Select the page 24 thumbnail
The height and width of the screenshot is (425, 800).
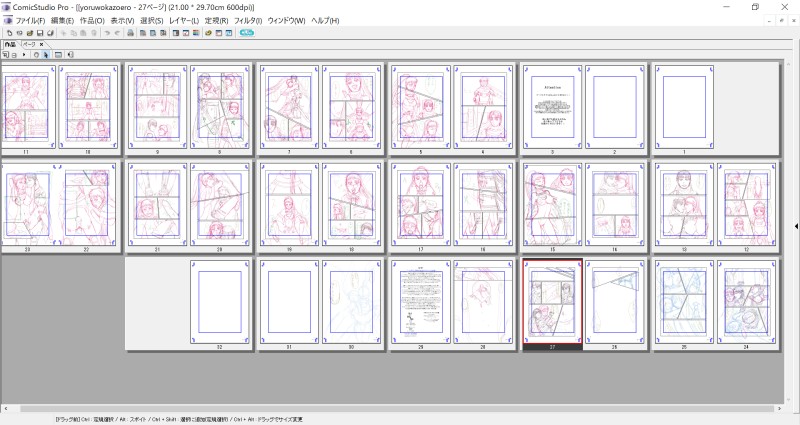[x=746, y=301]
